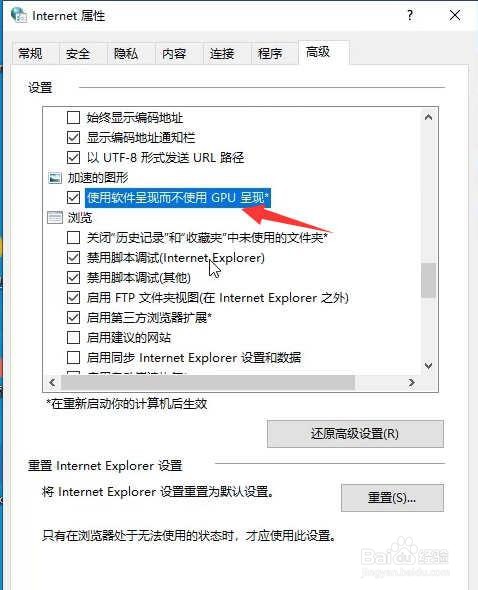The image size is (478, 590).
Task: Click the scroll down arrow in settings list
Action: pyautogui.click(x=428, y=365)
